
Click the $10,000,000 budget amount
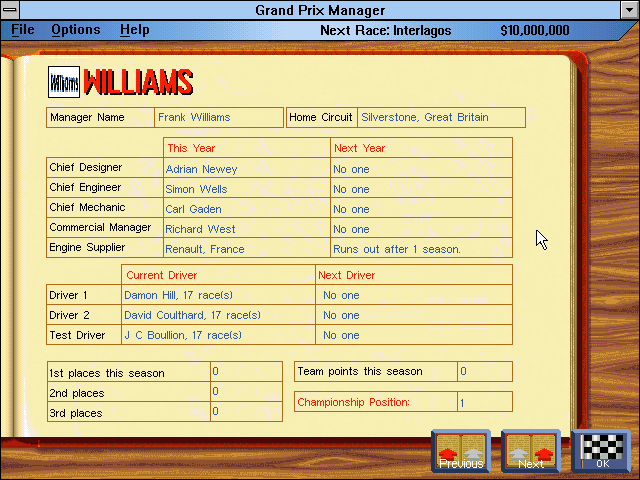pos(535,31)
